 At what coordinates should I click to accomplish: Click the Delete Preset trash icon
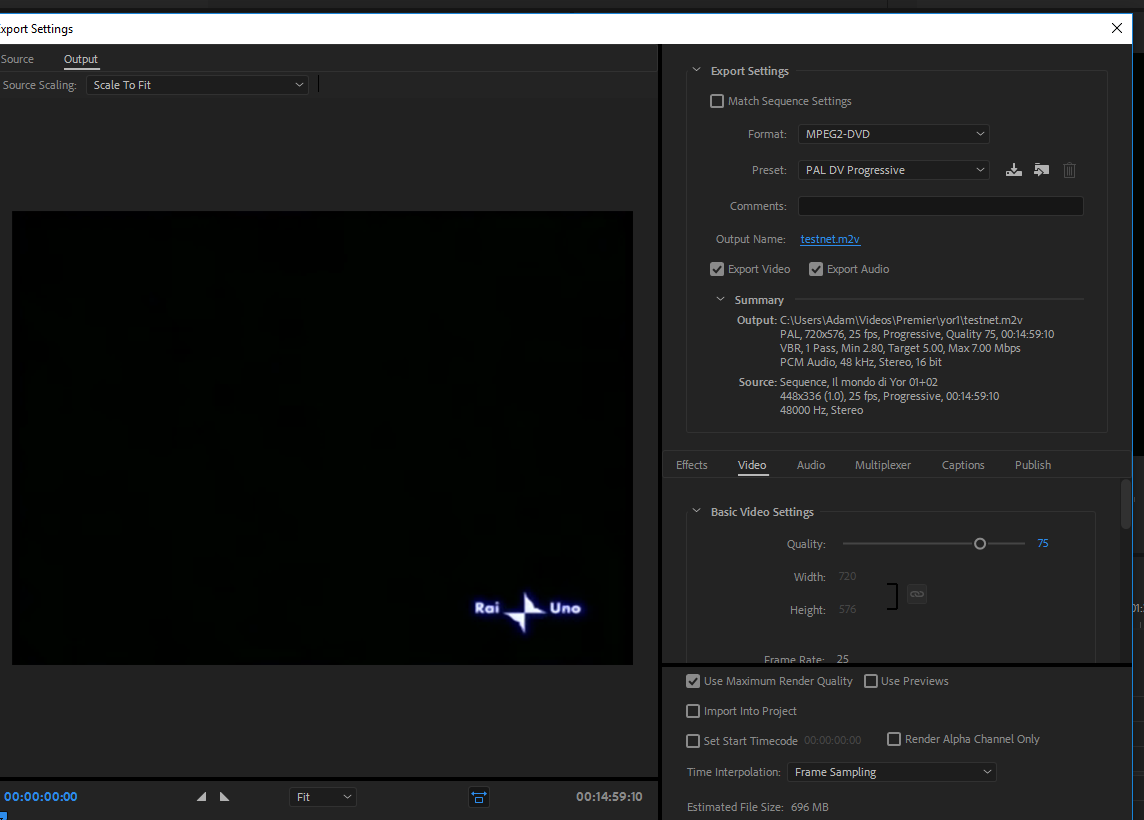click(1069, 170)
